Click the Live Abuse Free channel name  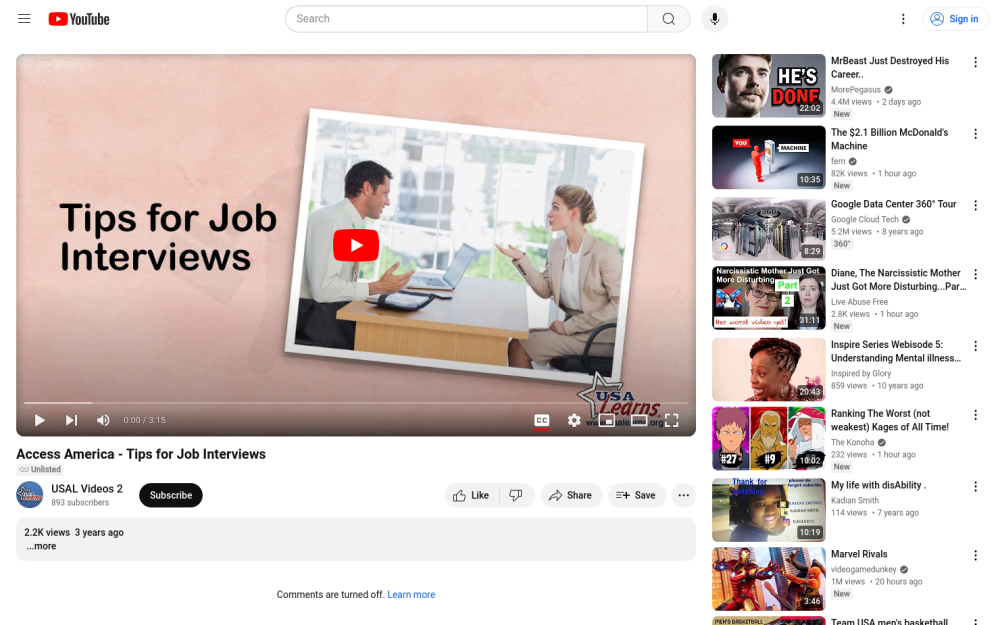pyautogui.click(x=859, y=302)
